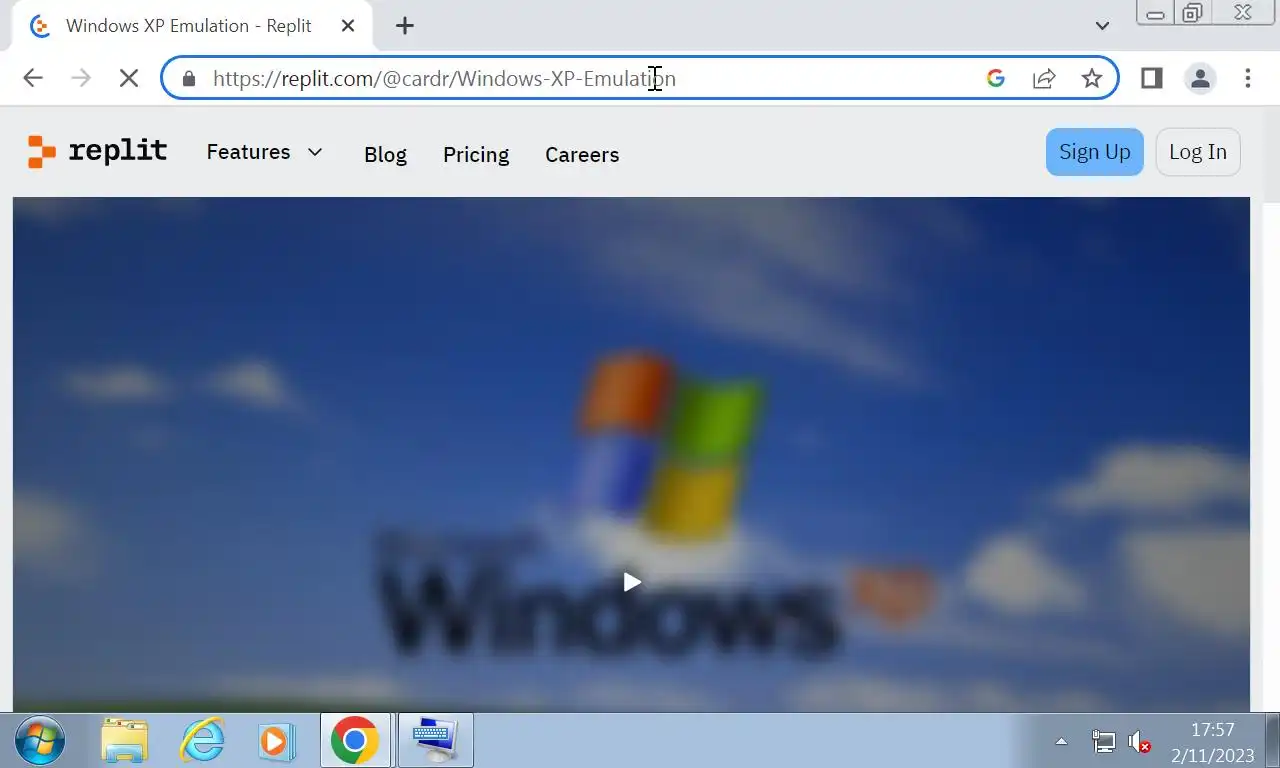Go back using Chrome's back arrow
The image size is (1280, 768).
tap(33, 78)
